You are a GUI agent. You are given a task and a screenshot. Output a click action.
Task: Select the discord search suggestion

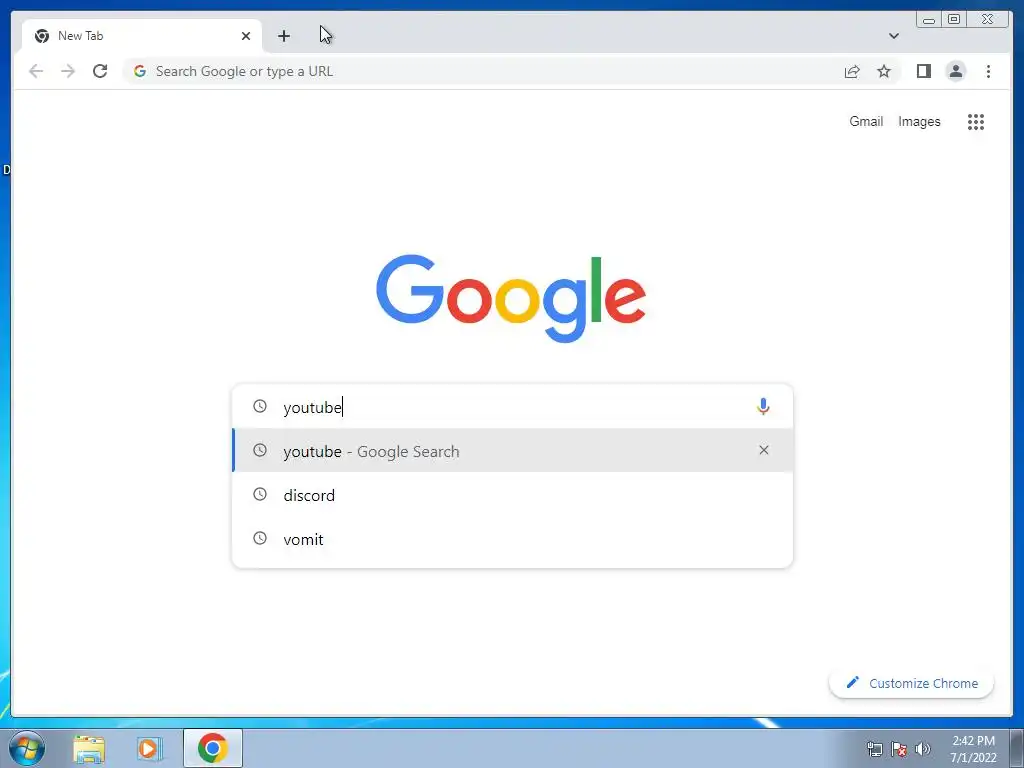click(513, 495)
